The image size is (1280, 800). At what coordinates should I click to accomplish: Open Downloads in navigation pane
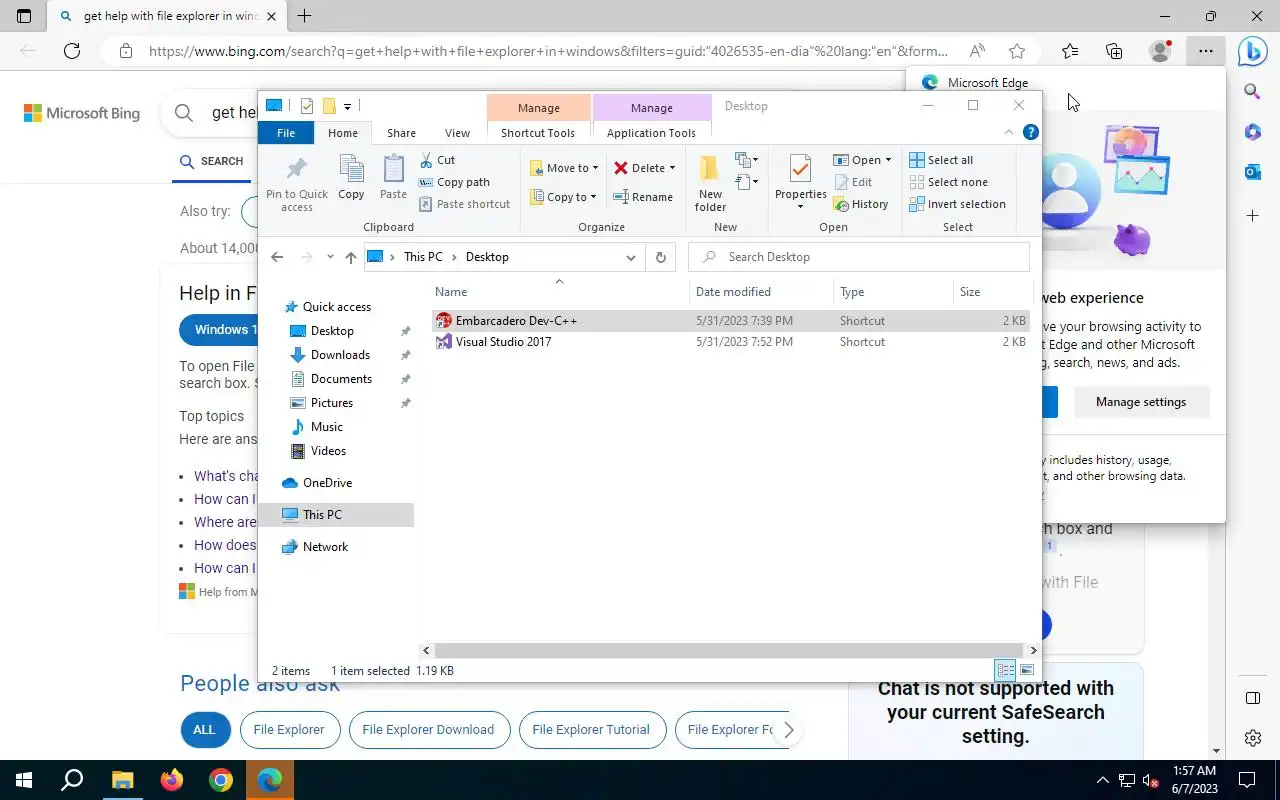pos(340,355)
